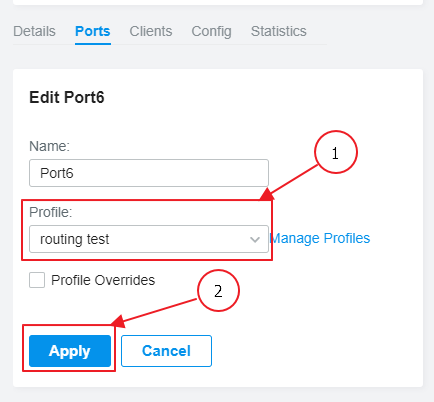Viewport: 434px width, 402px height.
Task: Click the Edit Port6 heading
Action: point(67,98)
